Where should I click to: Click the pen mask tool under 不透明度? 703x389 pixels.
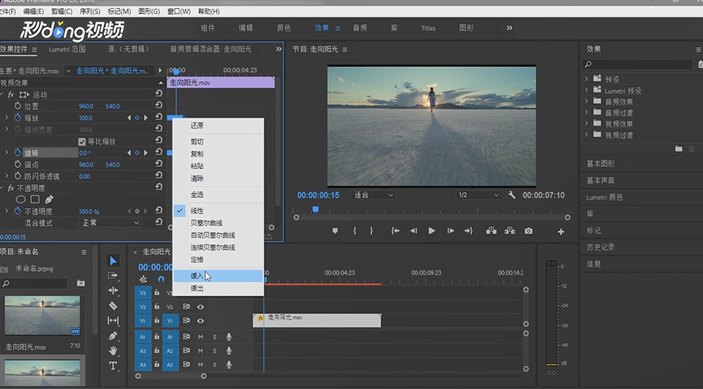pos(49,199)
